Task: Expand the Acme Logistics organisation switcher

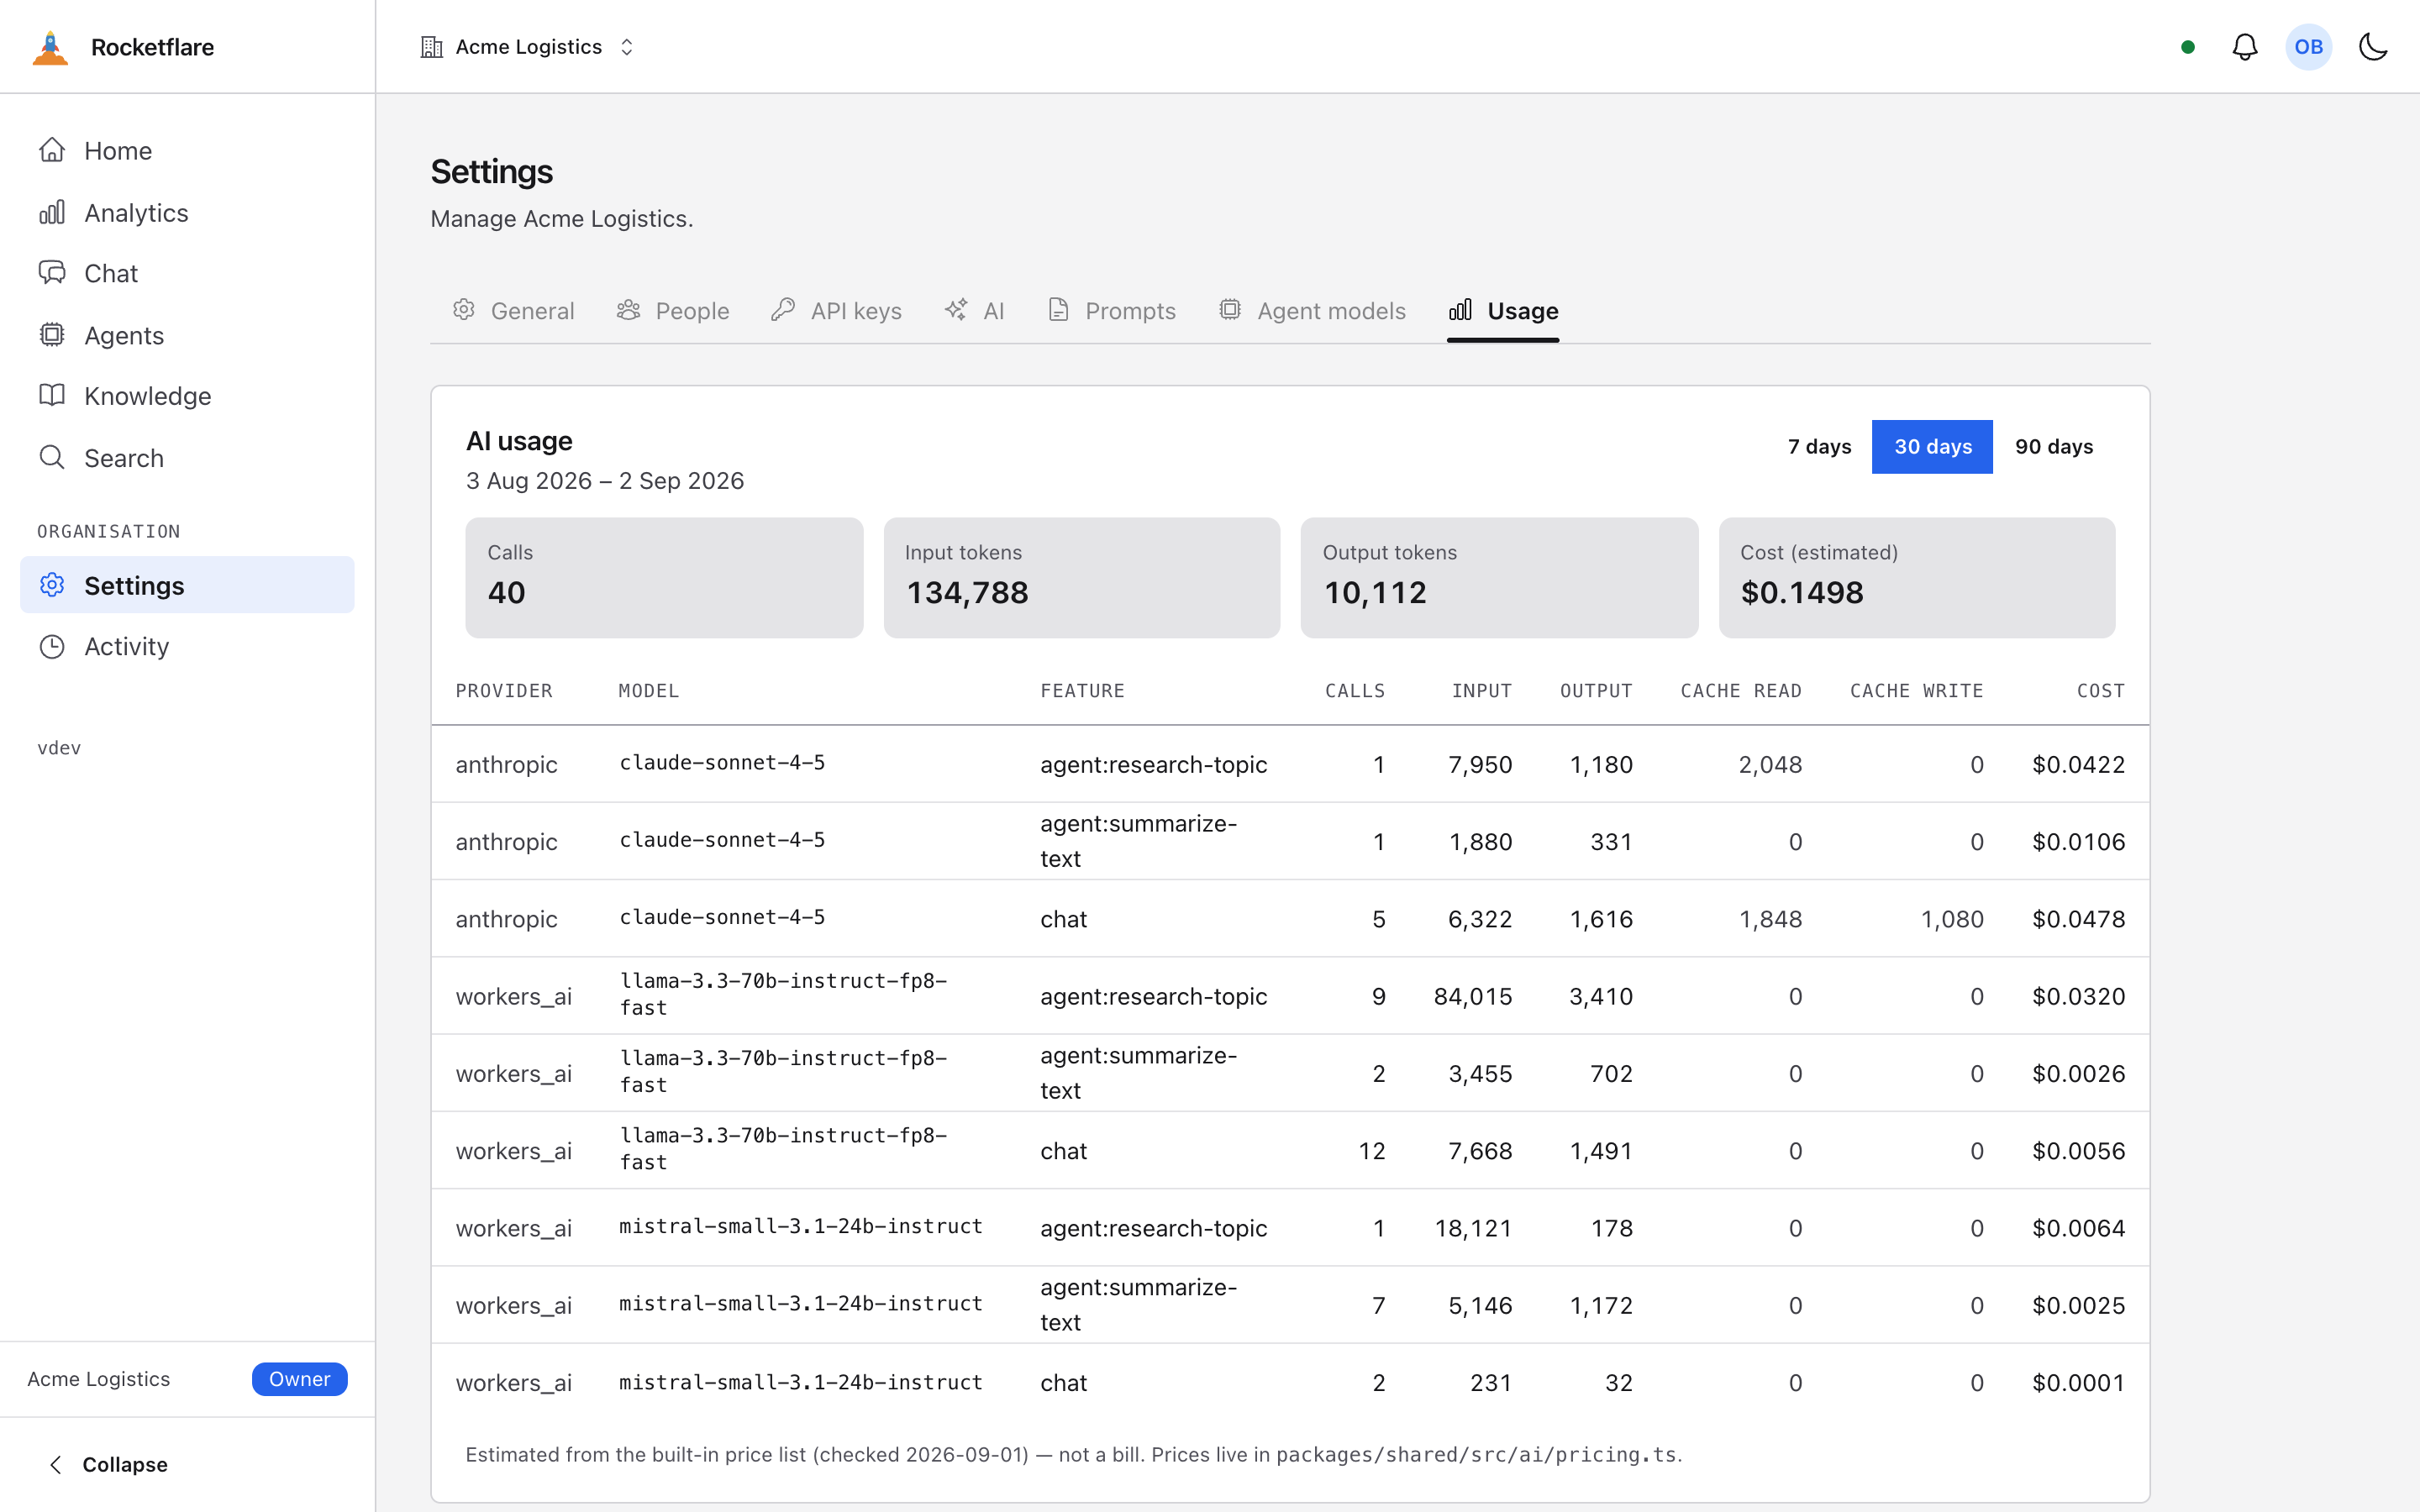Action: 528,47
